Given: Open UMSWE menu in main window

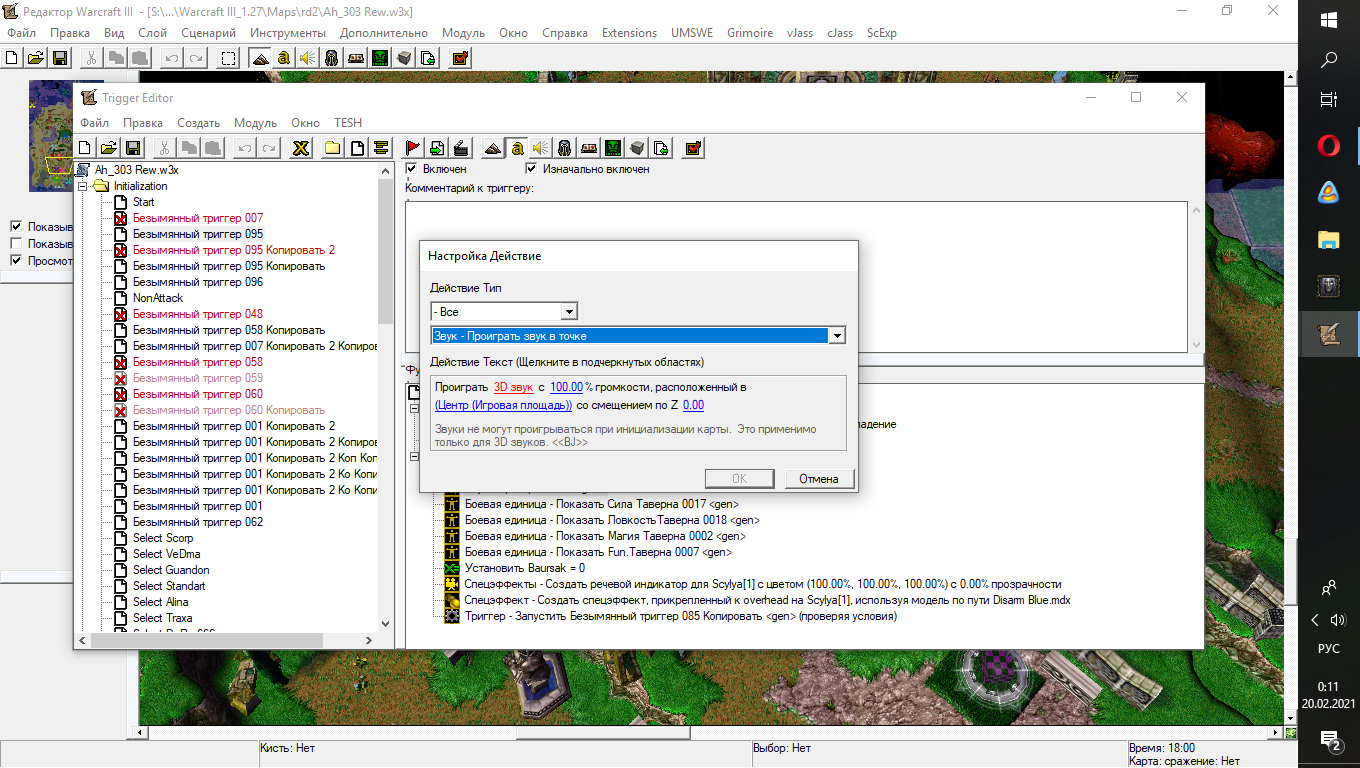Looking at the screenshot, I should [x=692, y=33].
